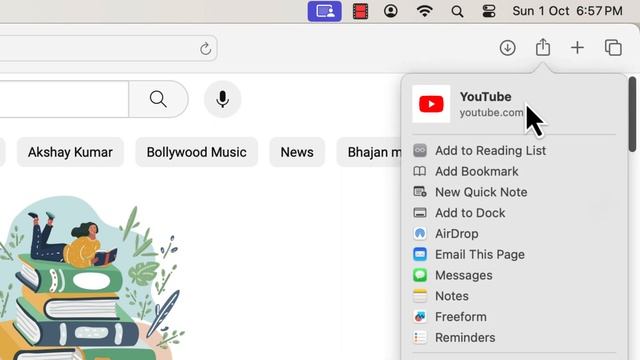This screenshot has height=360, width=640.
Task: Open the Wi-Fi status menu
Action: tap(424, 11)
